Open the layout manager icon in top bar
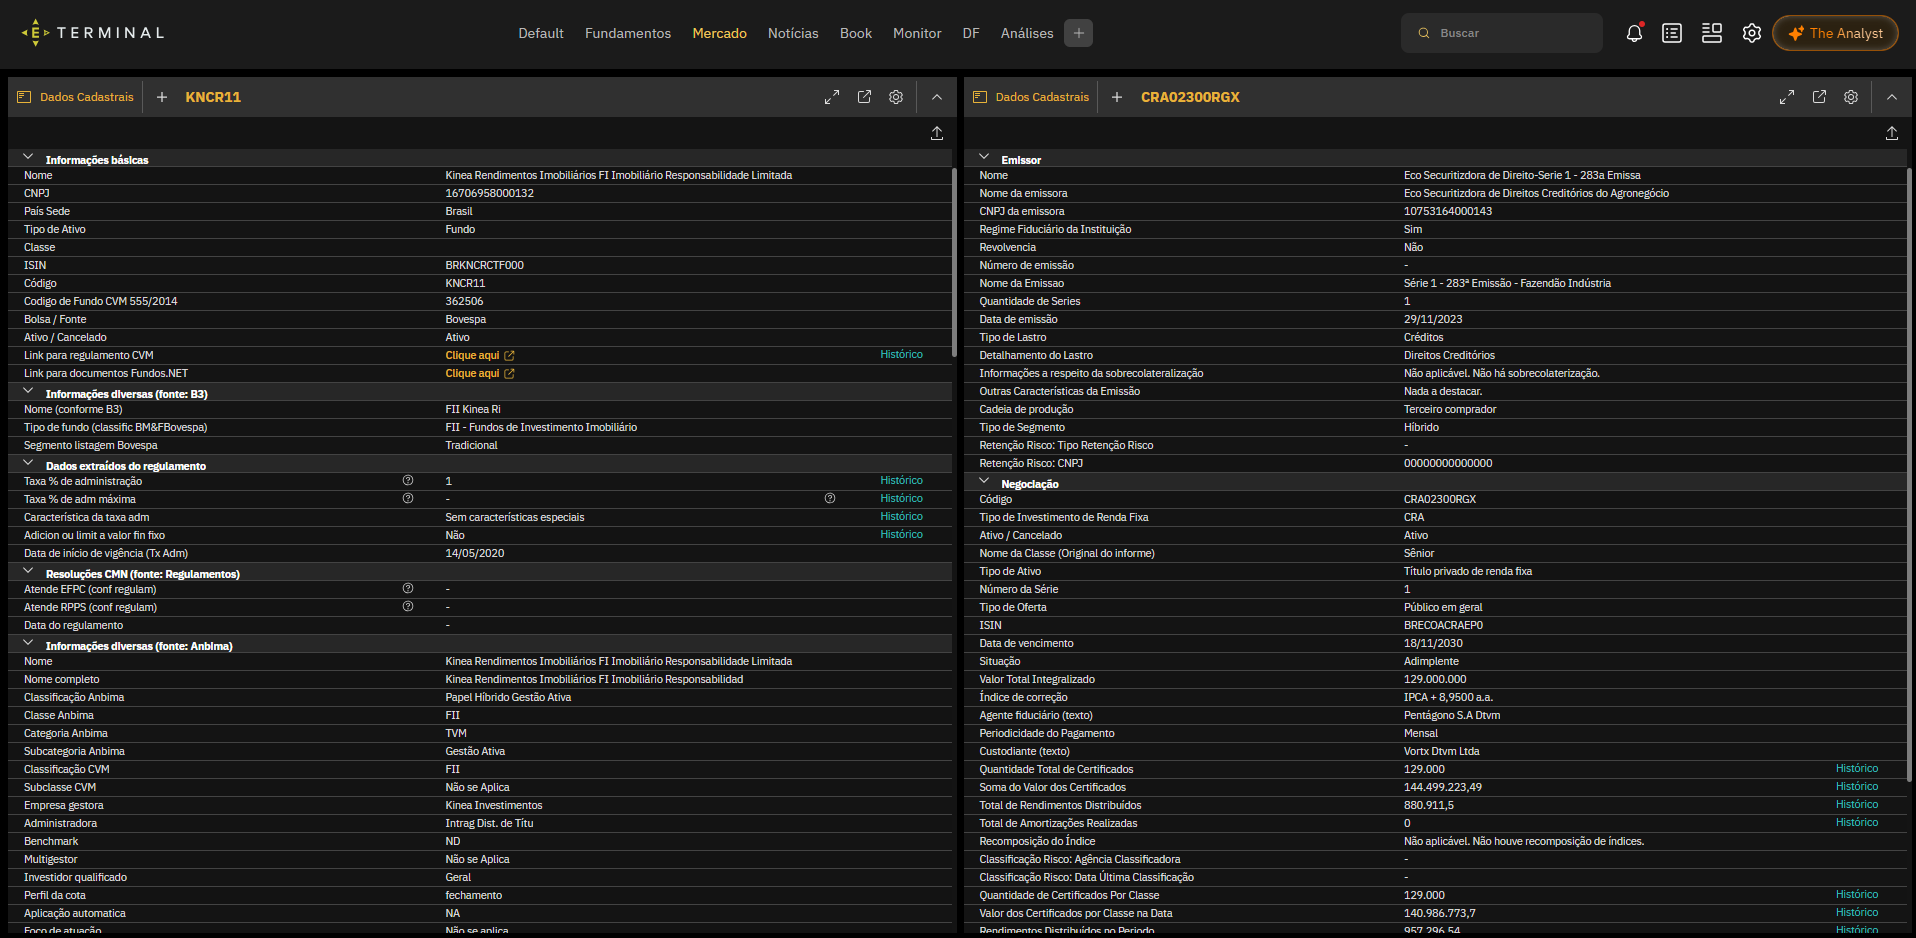The image size is (1916, 938). pos(1712,33)
